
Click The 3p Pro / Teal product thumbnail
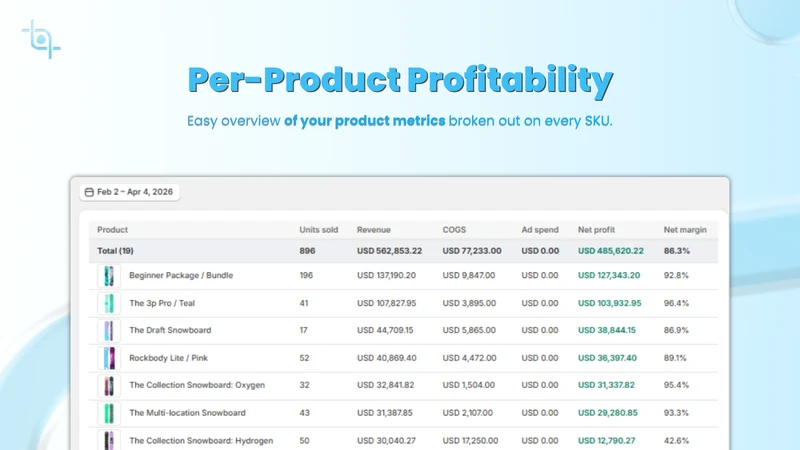tap(109, 304)
